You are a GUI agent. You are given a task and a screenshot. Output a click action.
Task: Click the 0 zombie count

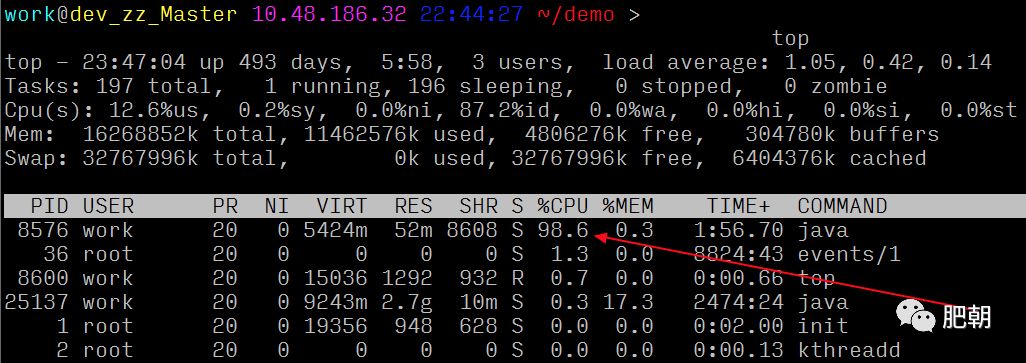836,86
